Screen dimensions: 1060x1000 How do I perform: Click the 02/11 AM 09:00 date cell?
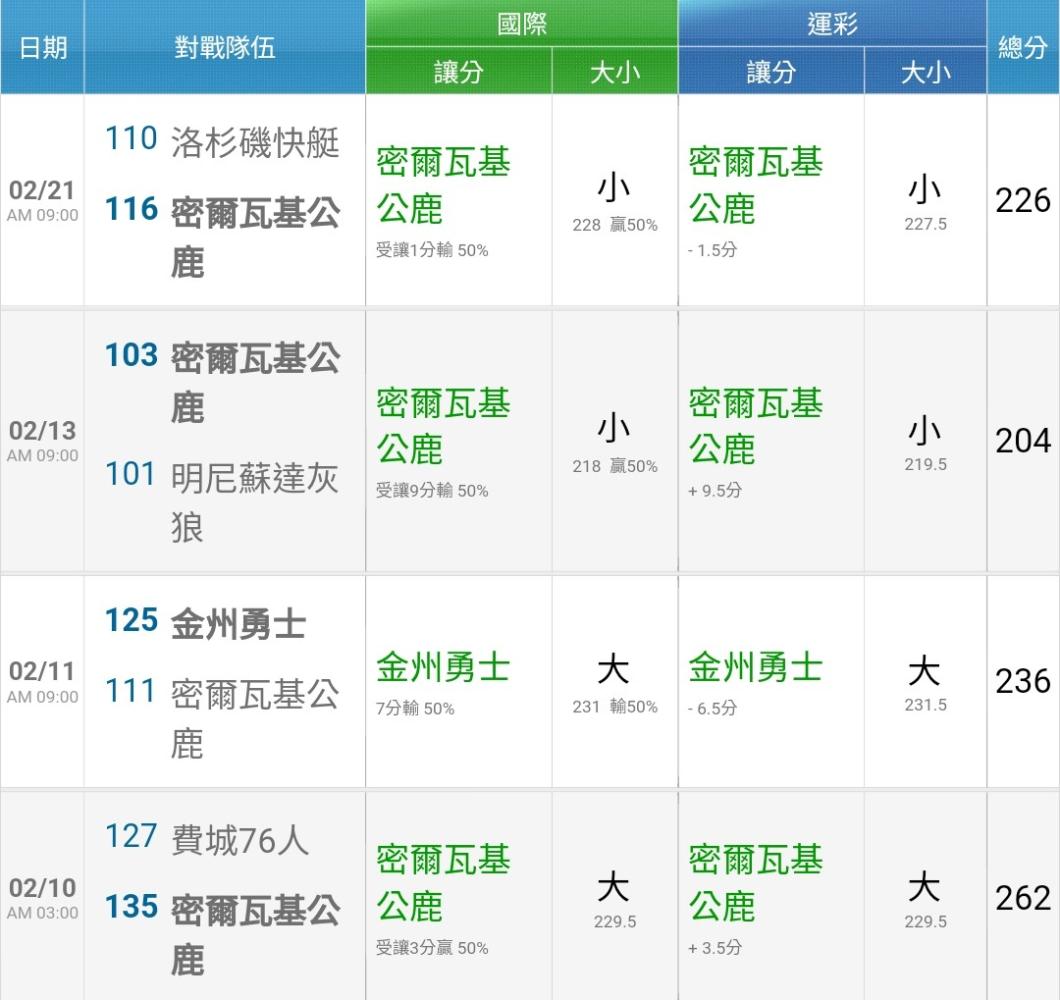point(43,682)
